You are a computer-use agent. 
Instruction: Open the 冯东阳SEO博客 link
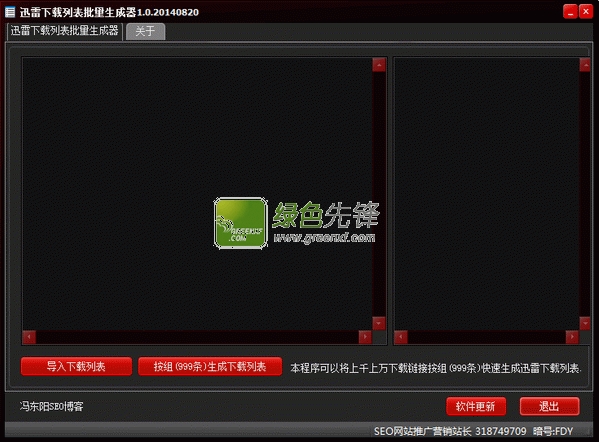[x=52, y=406]
